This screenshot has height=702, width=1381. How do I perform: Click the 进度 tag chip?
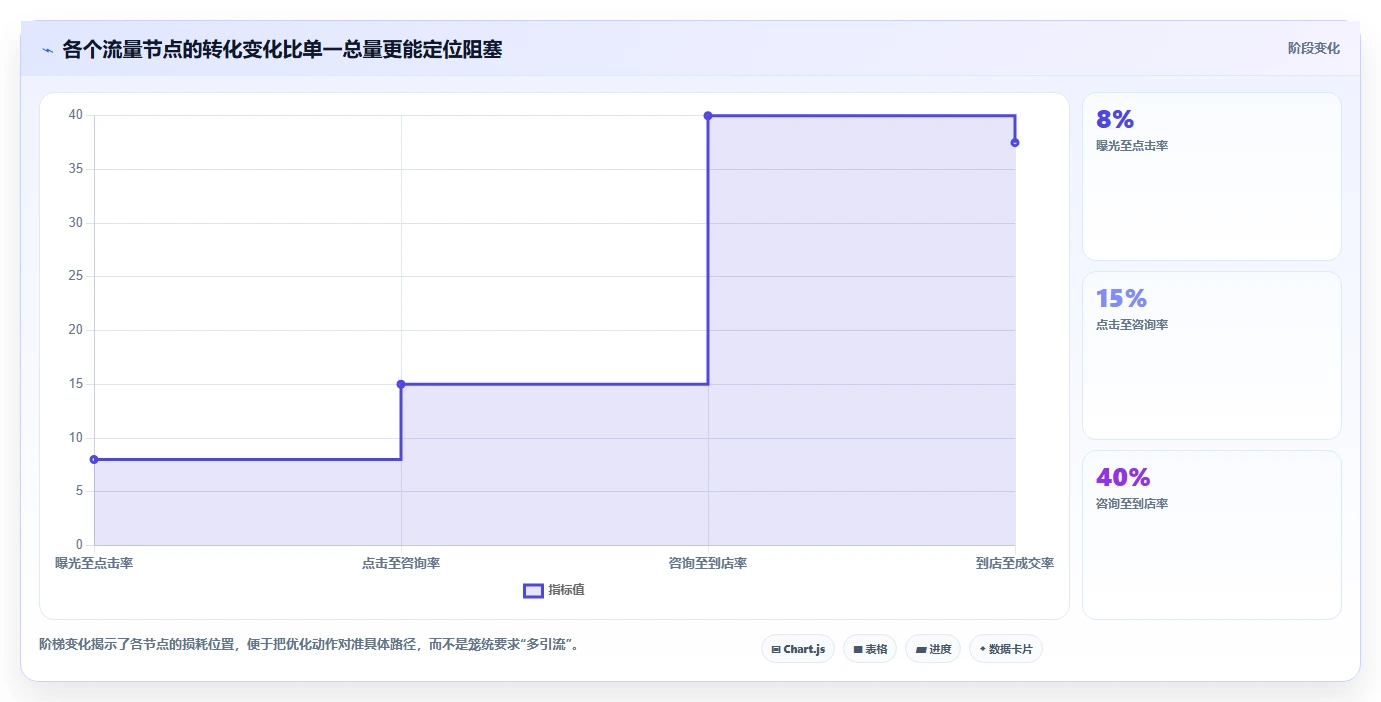[x=933, y=649]
